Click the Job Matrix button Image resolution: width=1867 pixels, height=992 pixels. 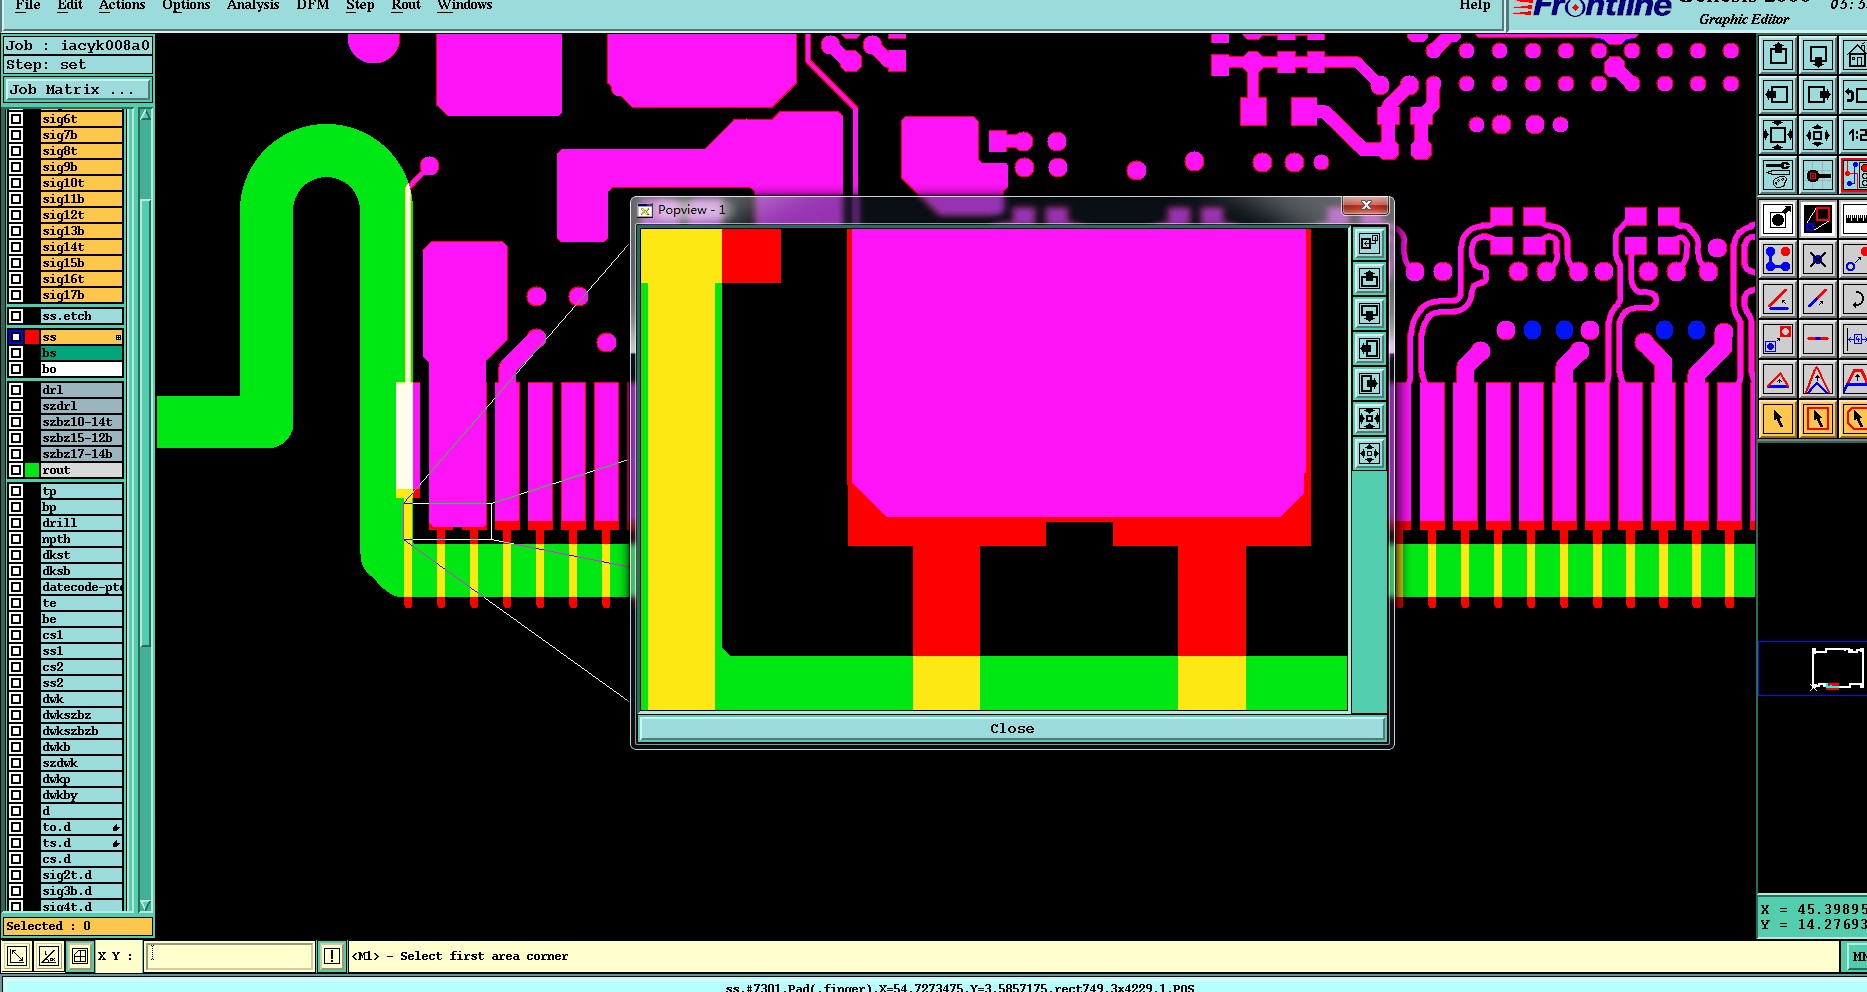[78, 90]
